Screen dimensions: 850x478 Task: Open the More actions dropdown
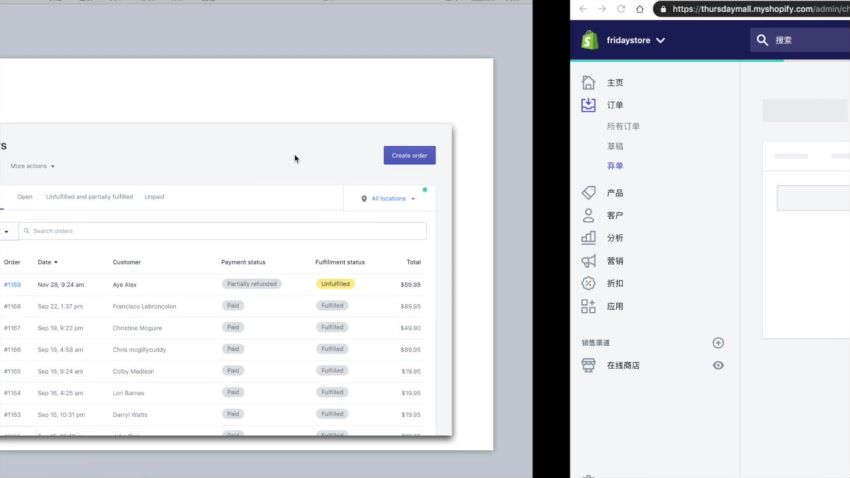pyautogui.click(x=32, y=166)
